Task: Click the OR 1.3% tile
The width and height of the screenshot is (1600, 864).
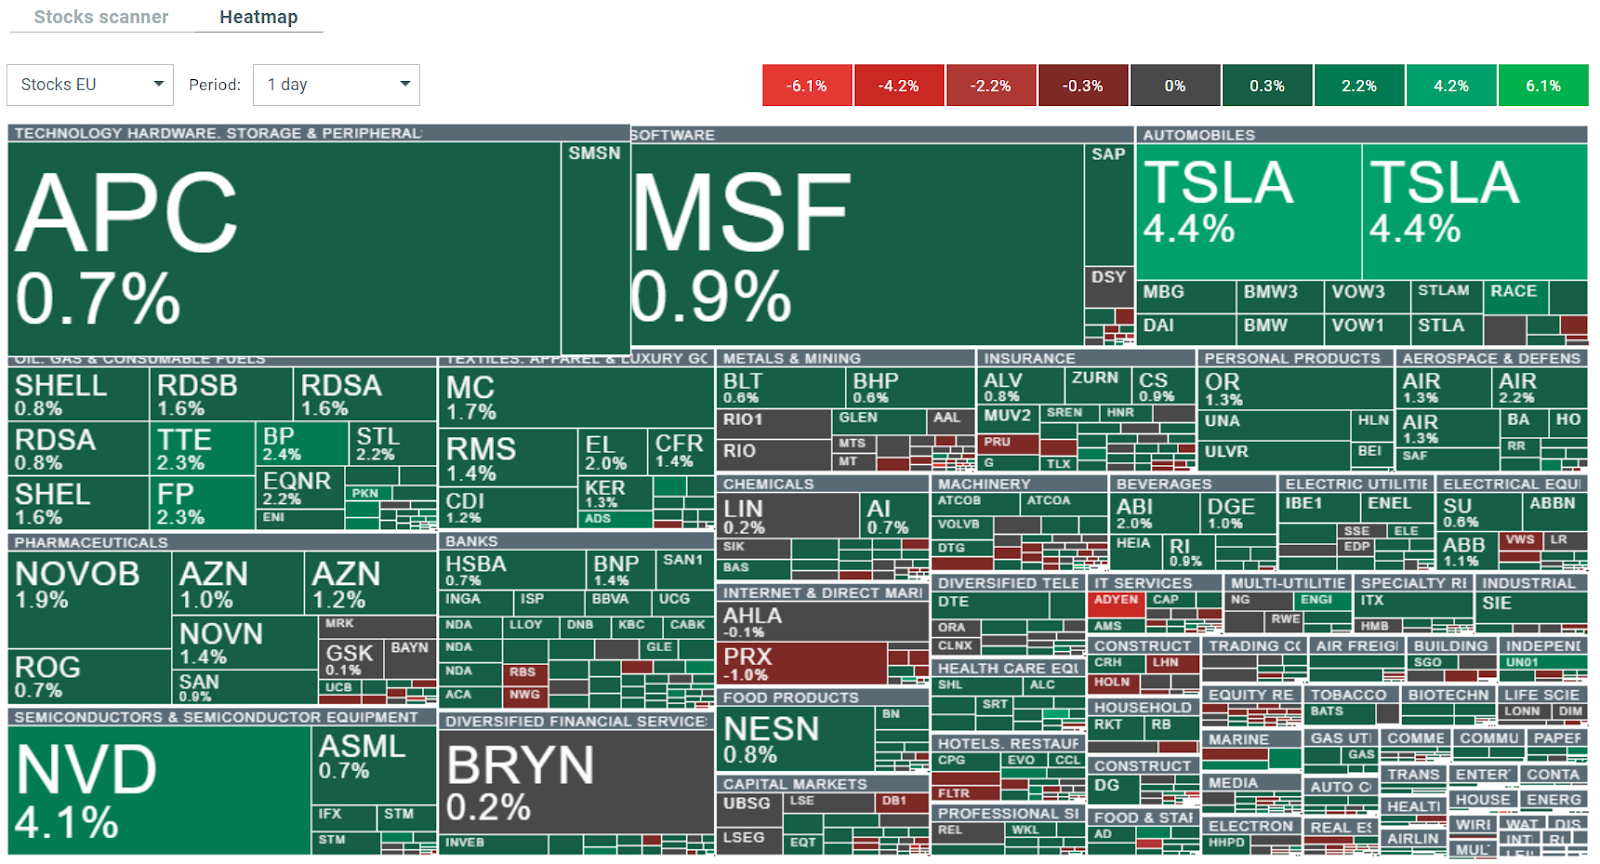Action: pyautogui.click(x=1297, y=389)
